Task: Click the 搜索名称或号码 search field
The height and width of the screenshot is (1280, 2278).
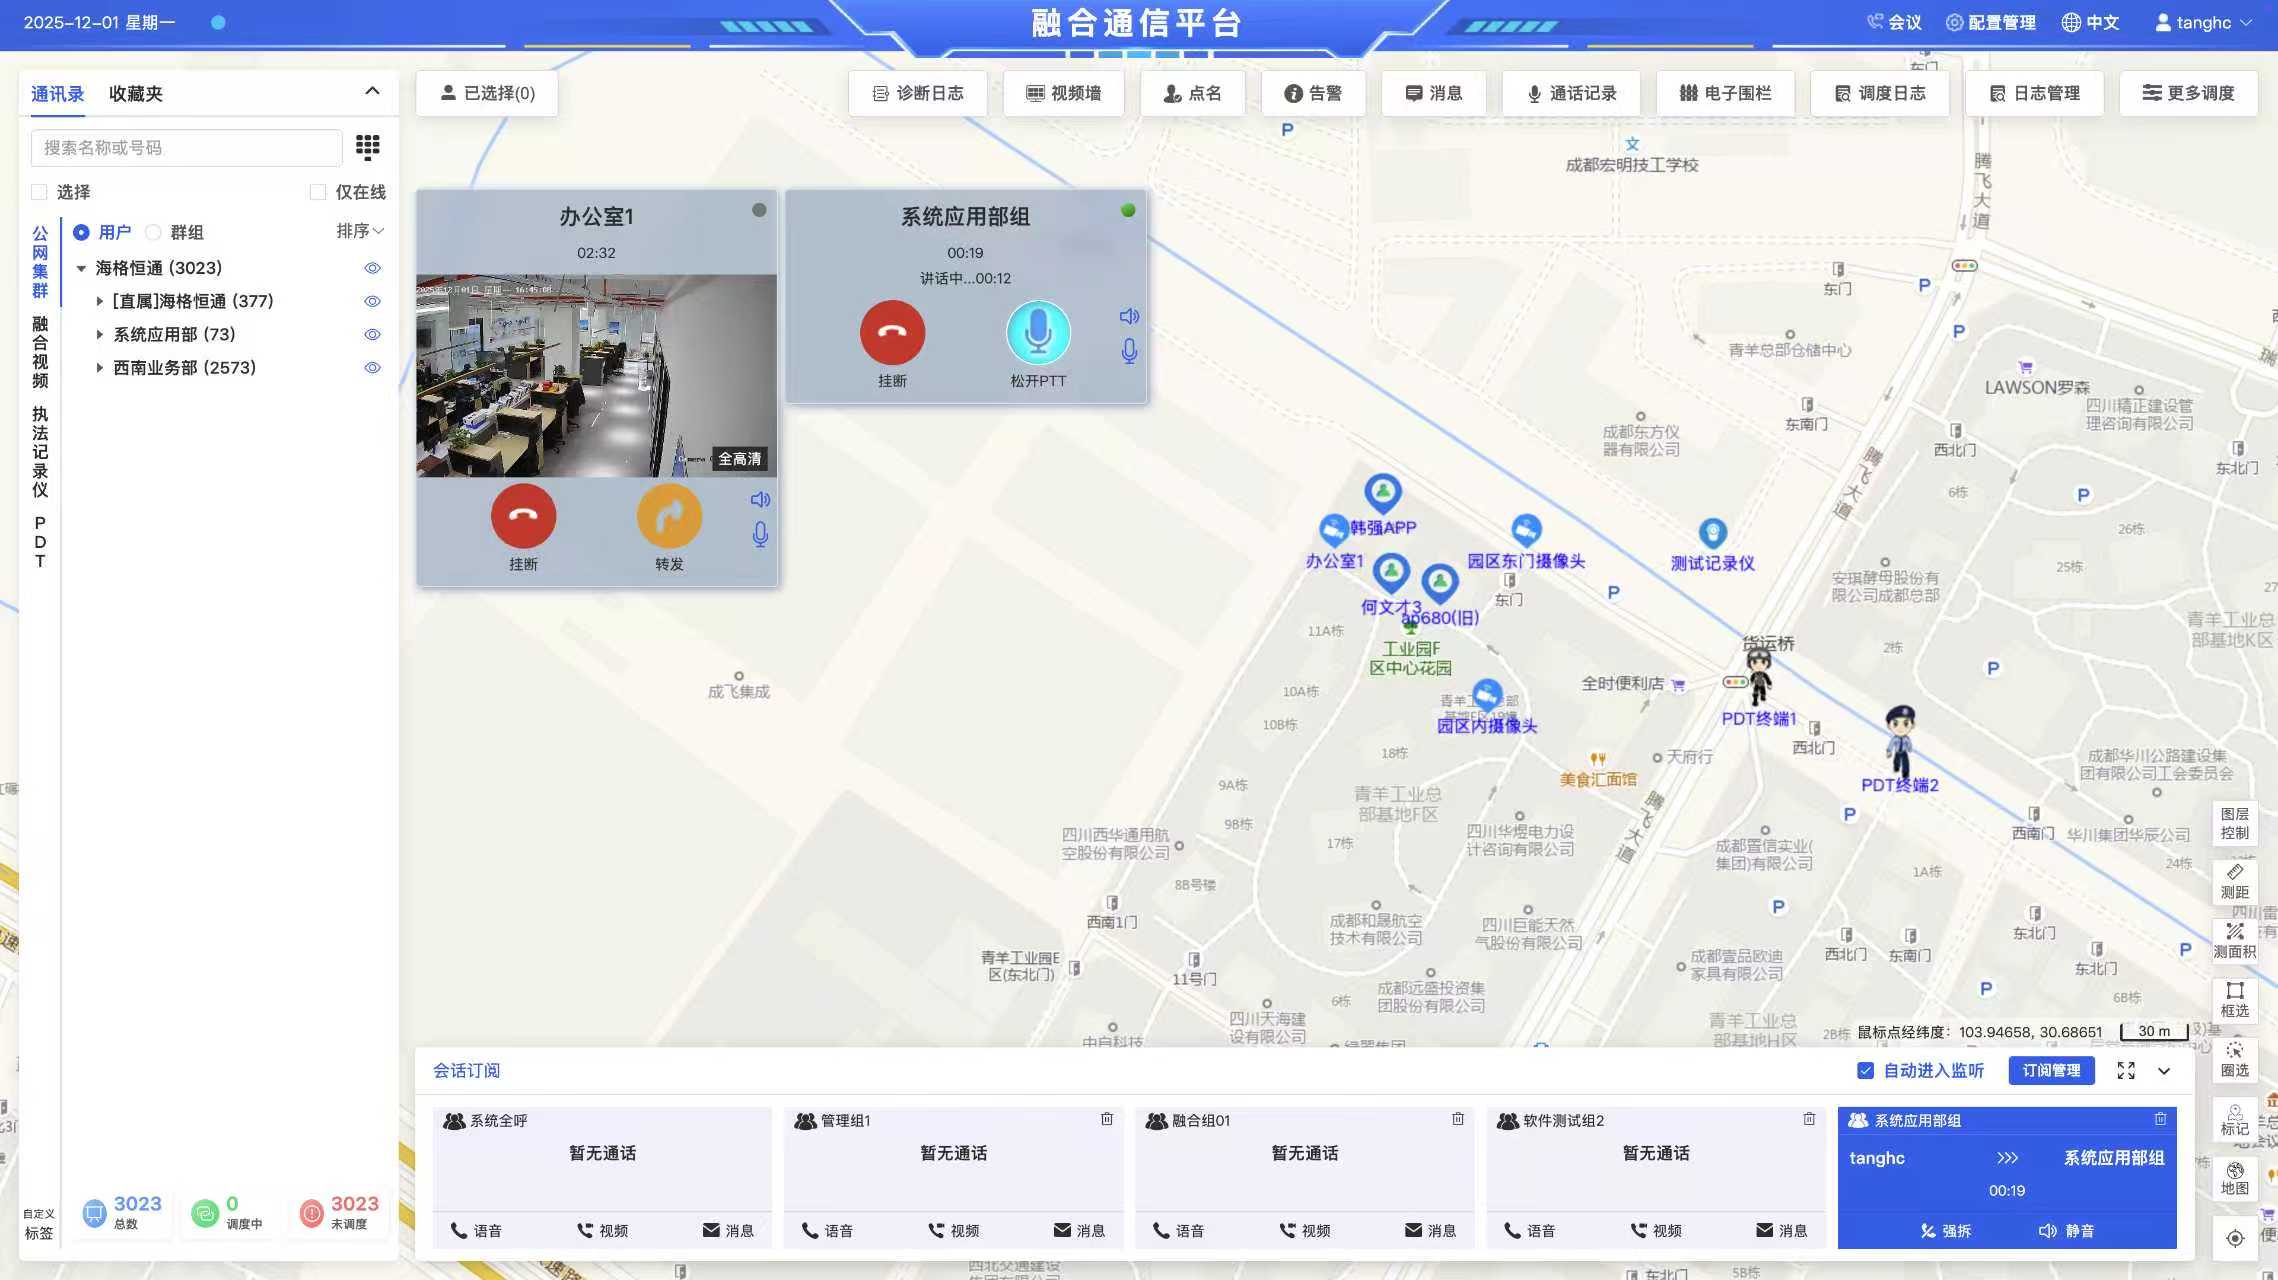Action: coord(187,148)
